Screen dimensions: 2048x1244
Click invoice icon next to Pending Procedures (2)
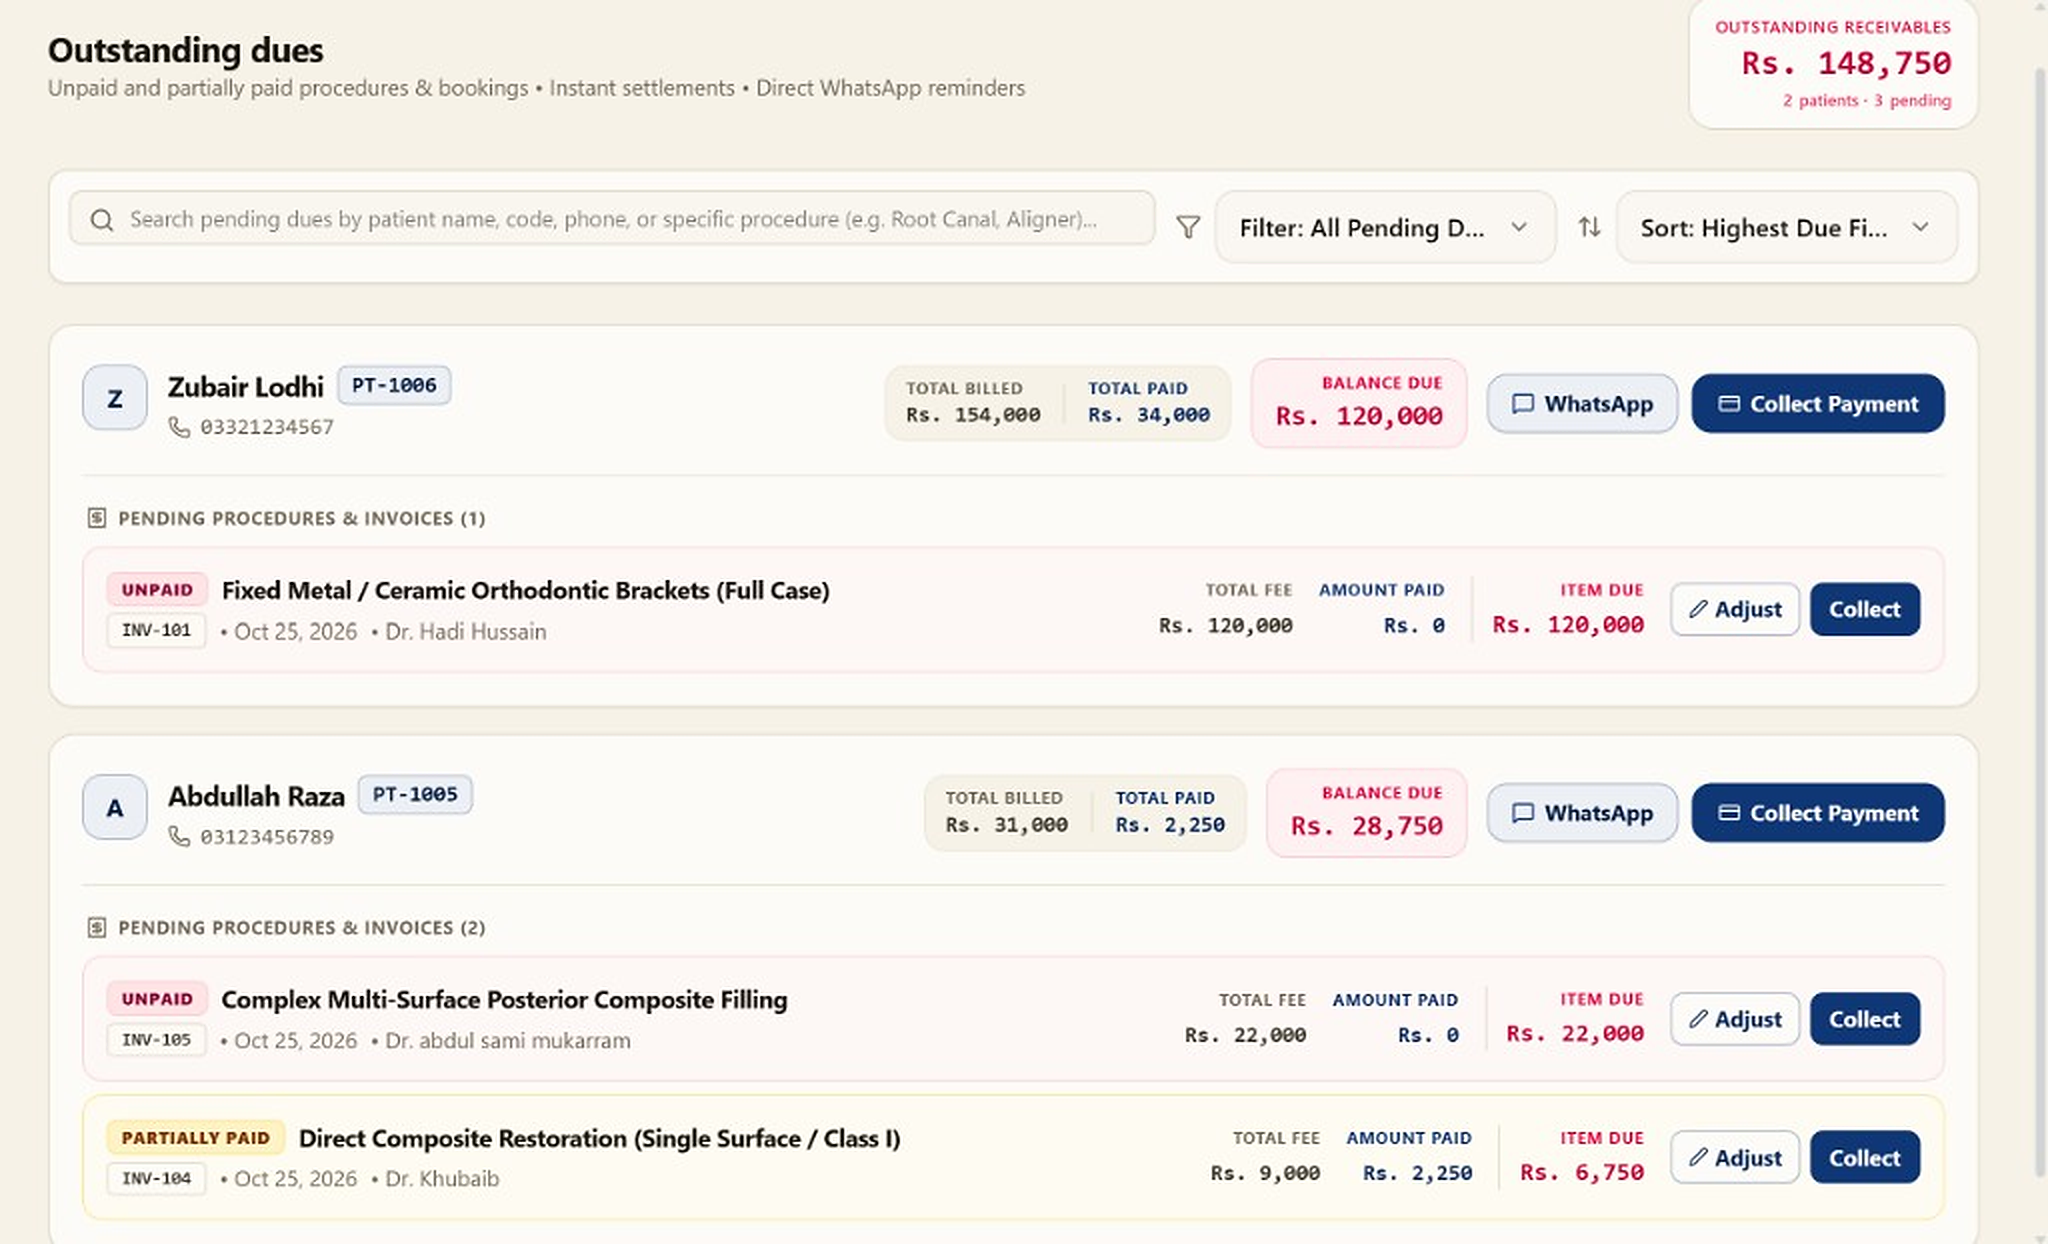[96, 927]
